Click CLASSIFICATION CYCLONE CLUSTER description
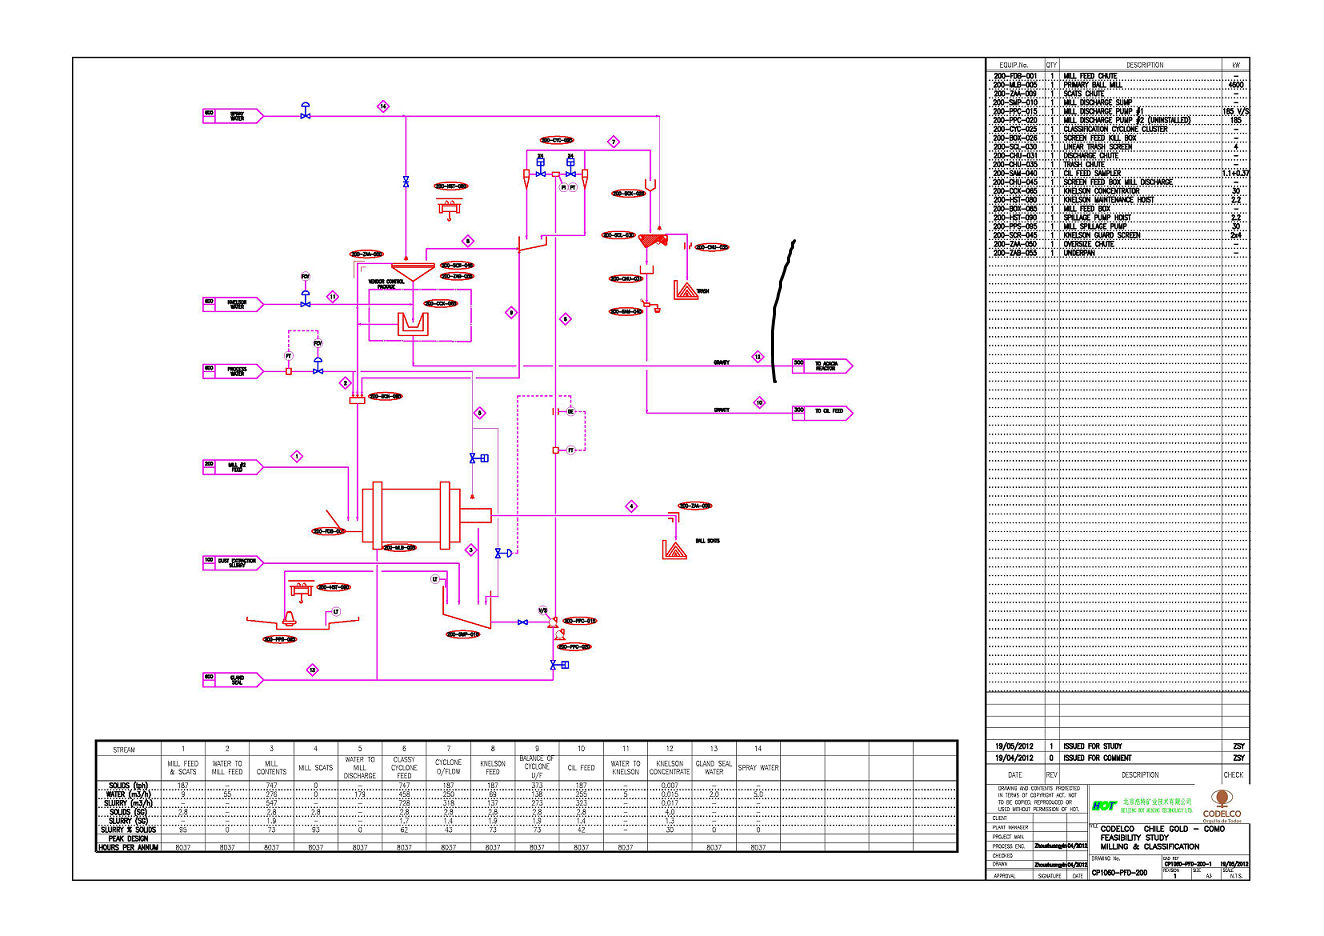Viewport: 1324px width, 936px height. pos(1115,129)
